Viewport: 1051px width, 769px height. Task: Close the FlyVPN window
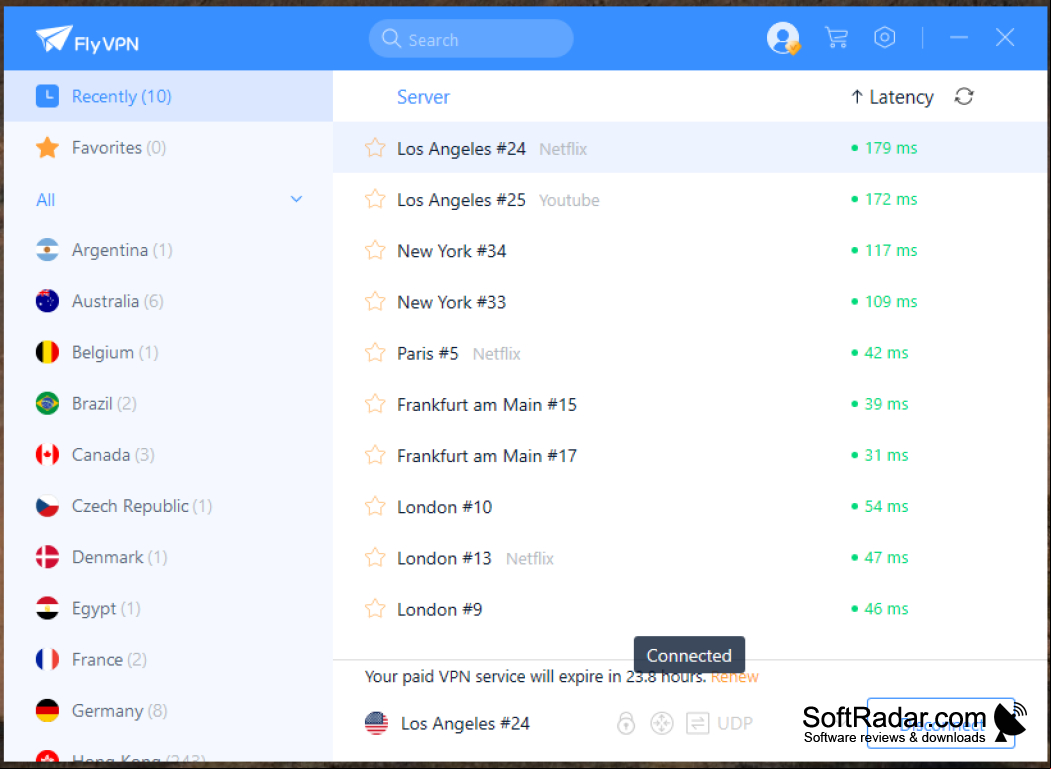pos(1005,38)
